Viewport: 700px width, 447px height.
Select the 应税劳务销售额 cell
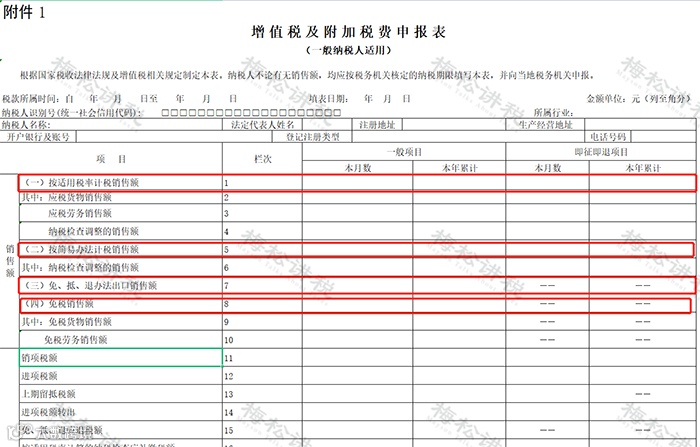(x=121, y=213)
